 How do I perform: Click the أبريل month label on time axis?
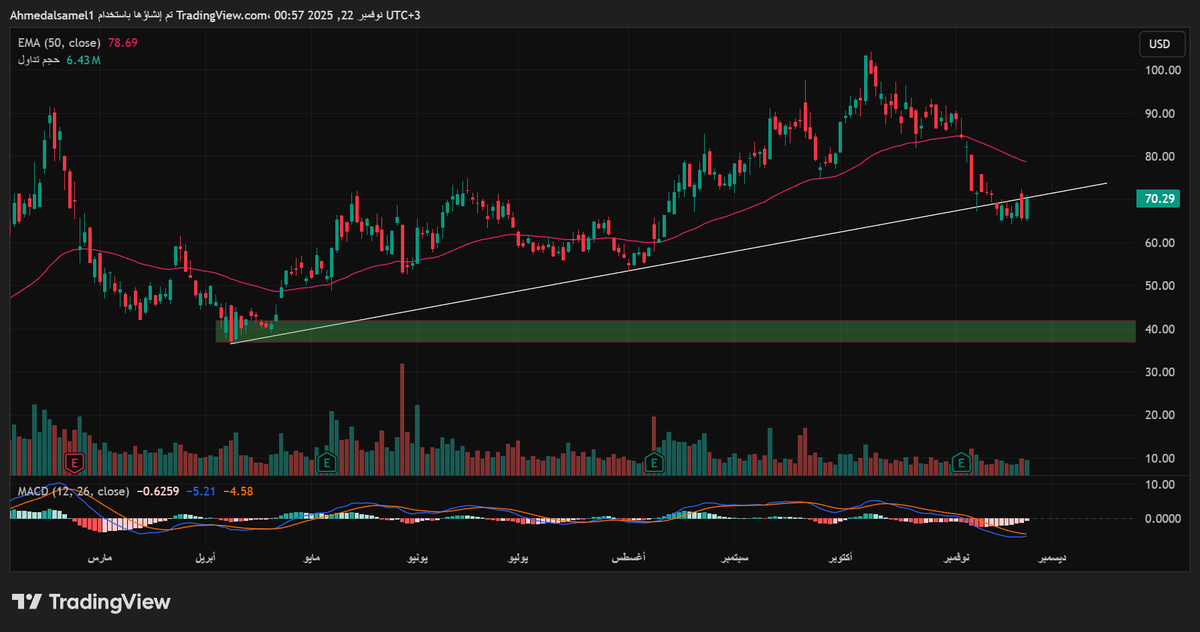(x=204, y=556)
